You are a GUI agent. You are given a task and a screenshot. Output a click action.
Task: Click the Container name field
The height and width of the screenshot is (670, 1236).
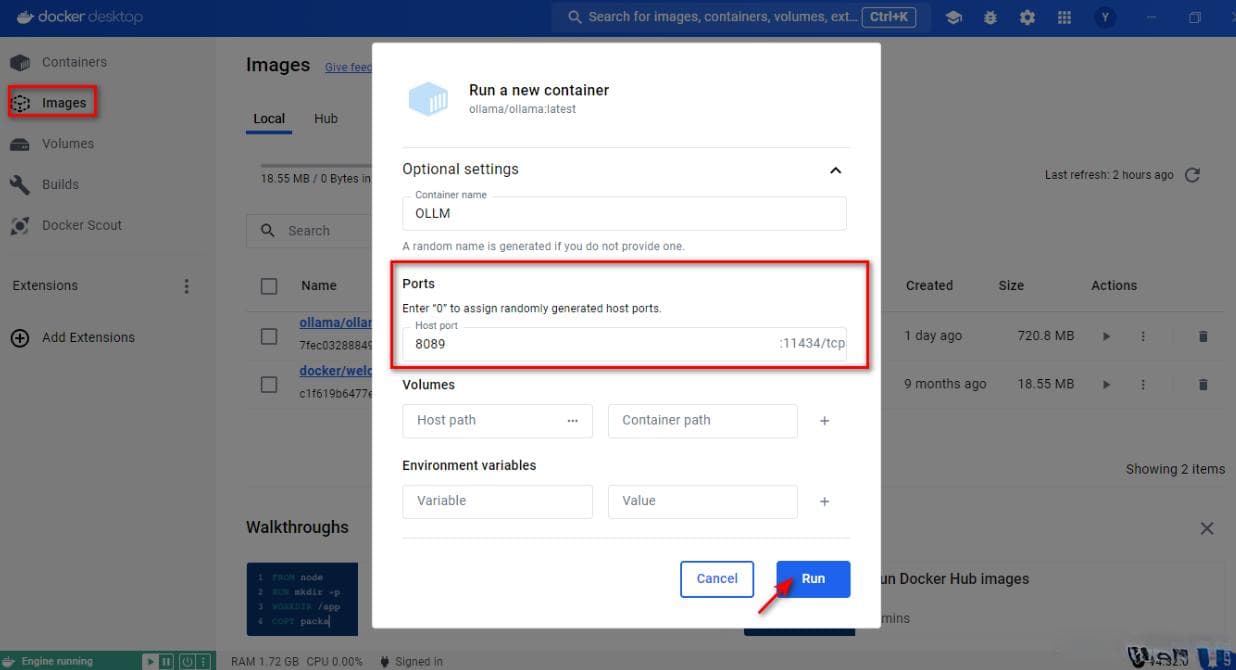pyautogui.click(x=624, y=213)
